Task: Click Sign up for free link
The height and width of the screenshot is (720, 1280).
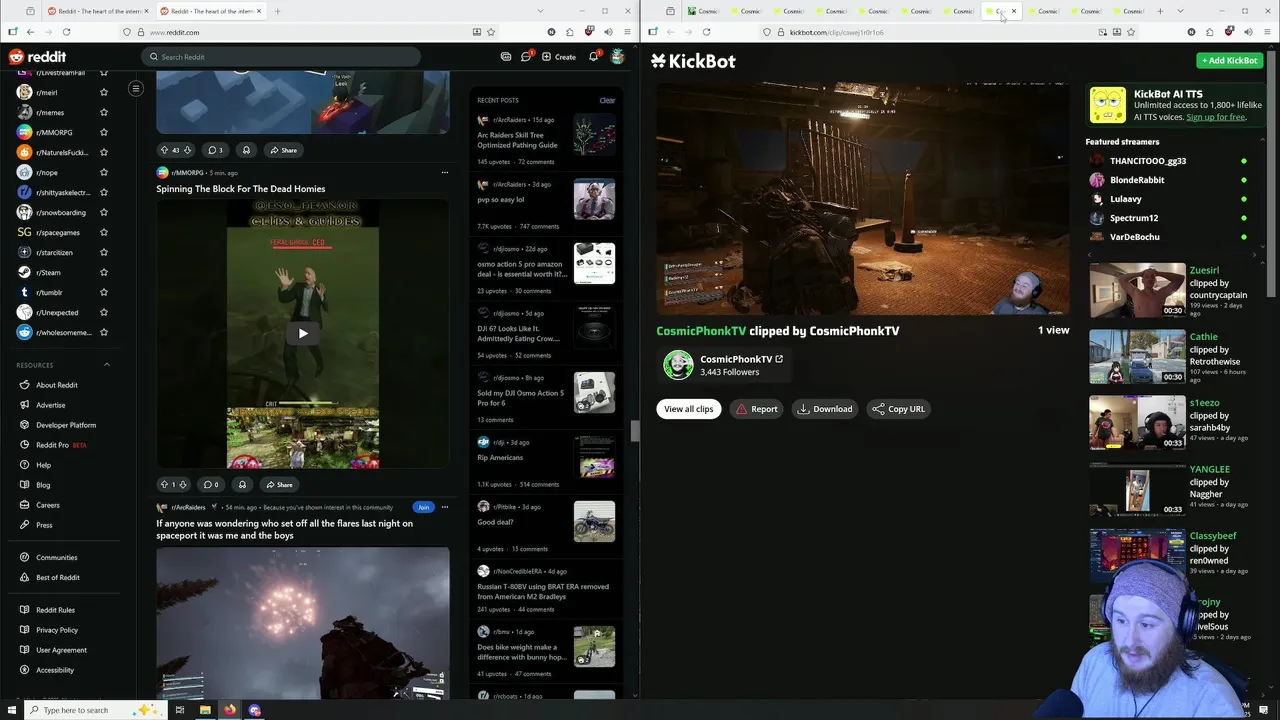Action: point(1216,117)
